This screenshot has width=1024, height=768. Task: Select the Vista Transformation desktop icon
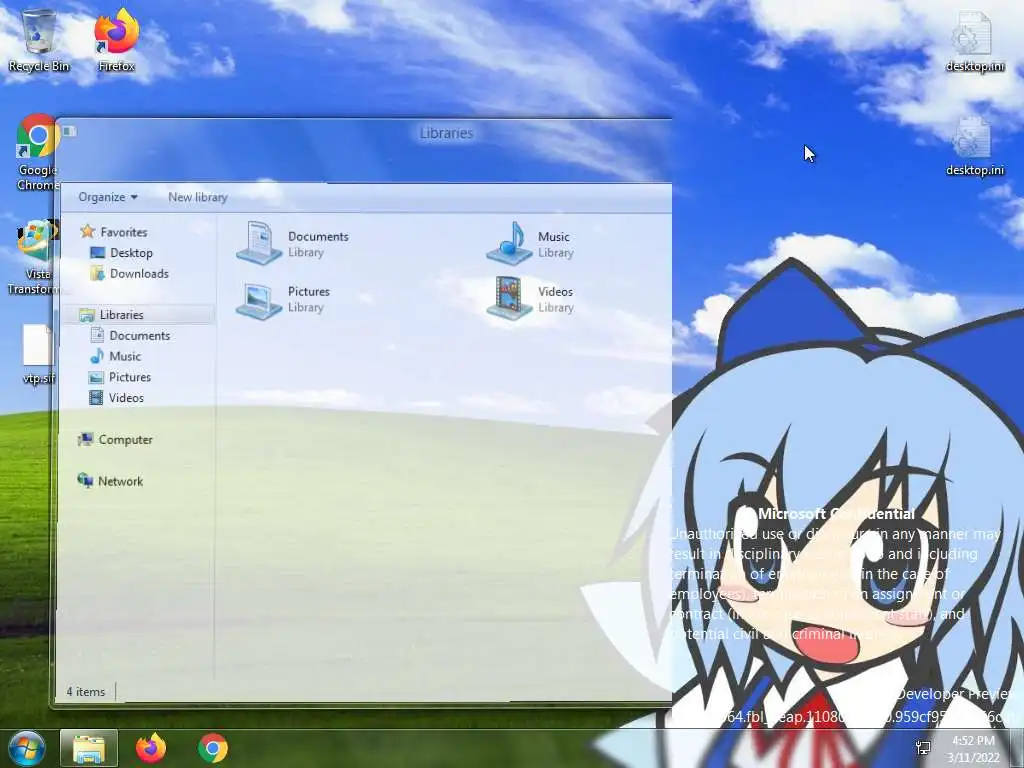coord(34,257)
